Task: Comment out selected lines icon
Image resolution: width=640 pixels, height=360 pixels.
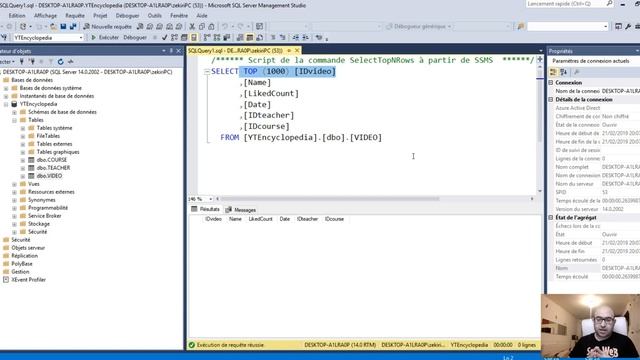Action: [x=273, y=38]
